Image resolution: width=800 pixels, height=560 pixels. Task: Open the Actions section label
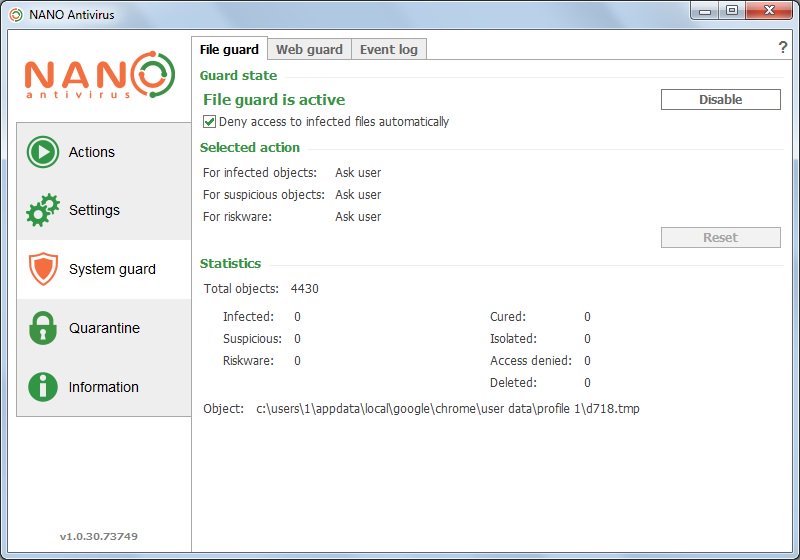point(92,152)
